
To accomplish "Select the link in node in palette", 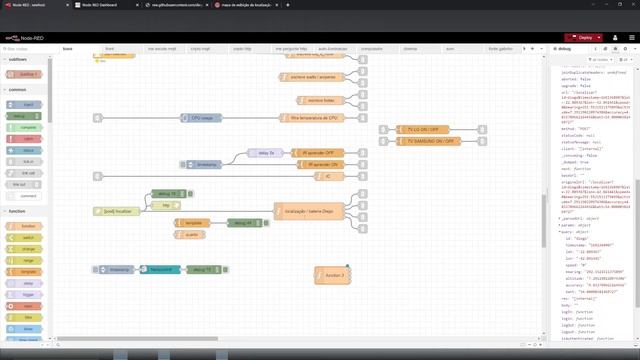I will tap(24, 162).
